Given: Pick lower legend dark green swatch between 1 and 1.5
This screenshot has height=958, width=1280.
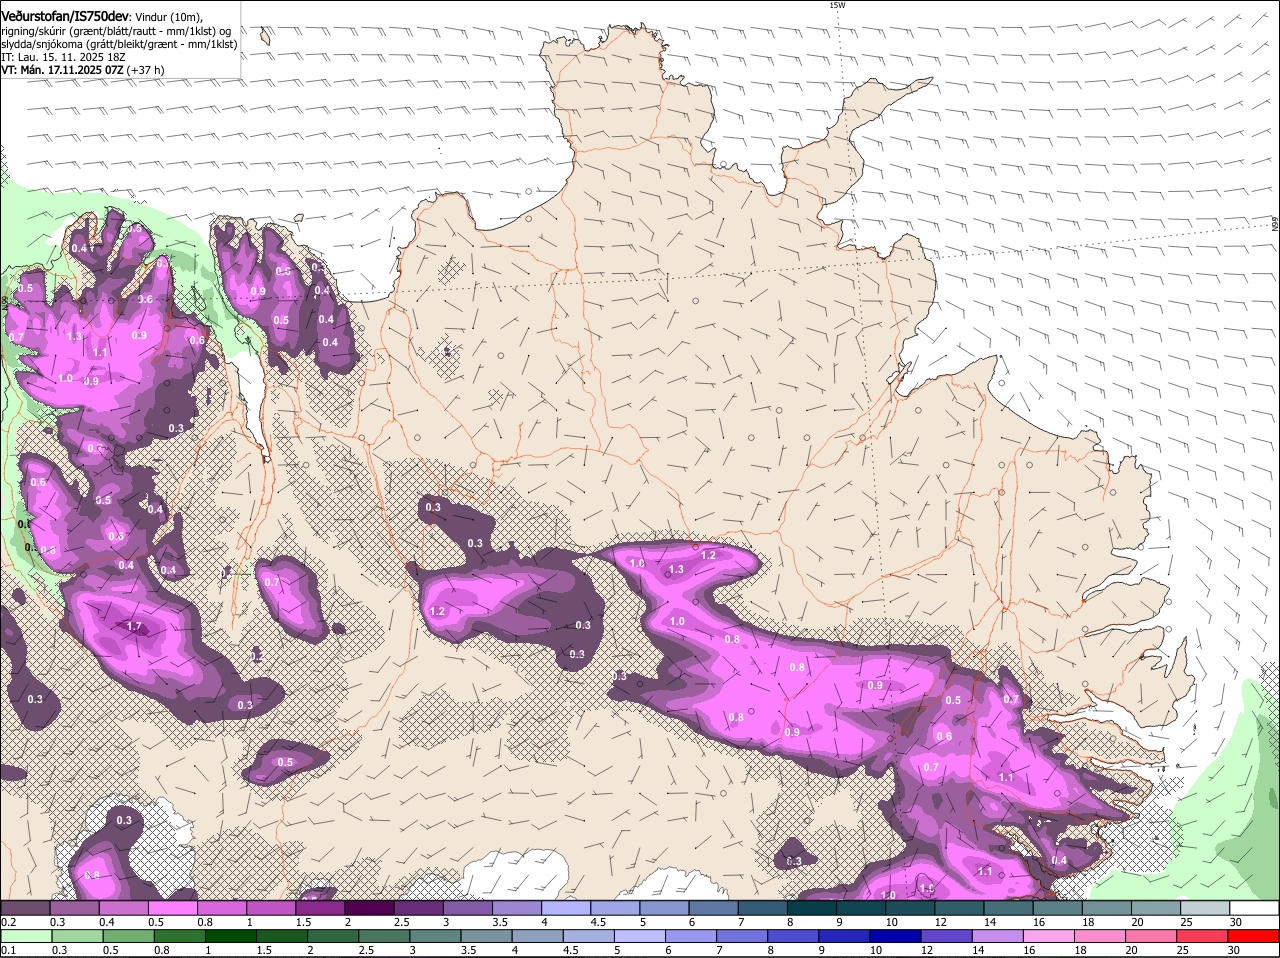Looking at the screenshot, I should coord(231,936).
